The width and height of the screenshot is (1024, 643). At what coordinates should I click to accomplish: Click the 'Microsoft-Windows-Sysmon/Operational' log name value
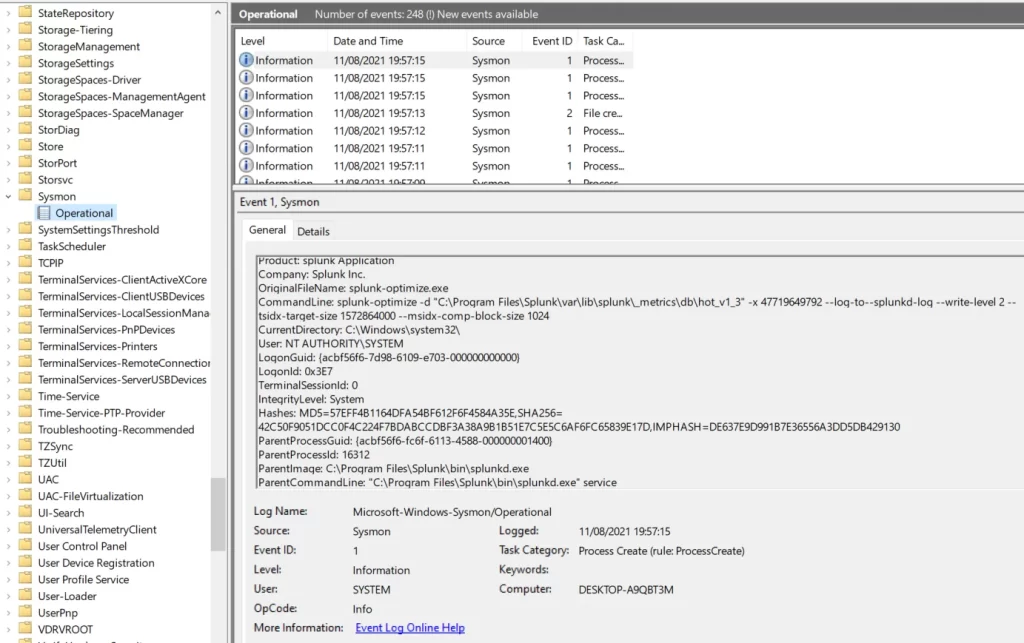(x=452, y=512)
